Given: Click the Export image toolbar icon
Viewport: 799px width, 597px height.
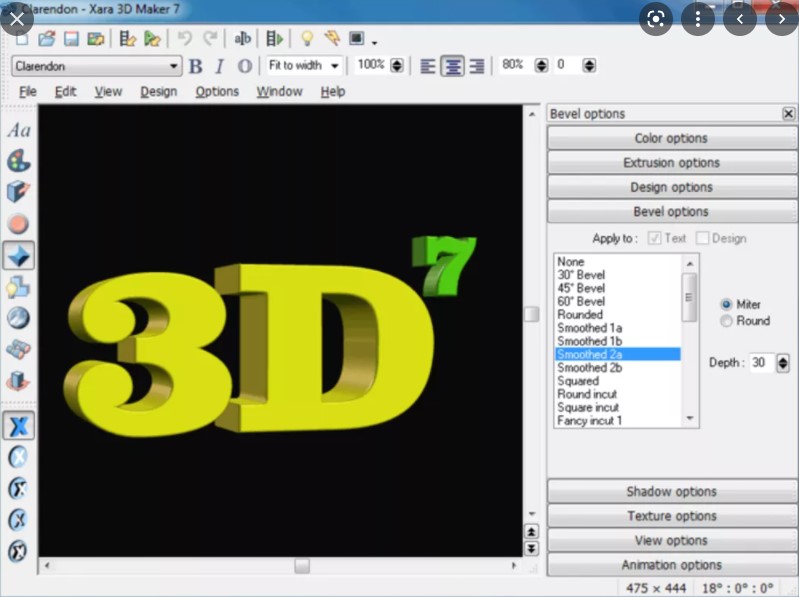Looking at the screenshot, I should (95, 39).
